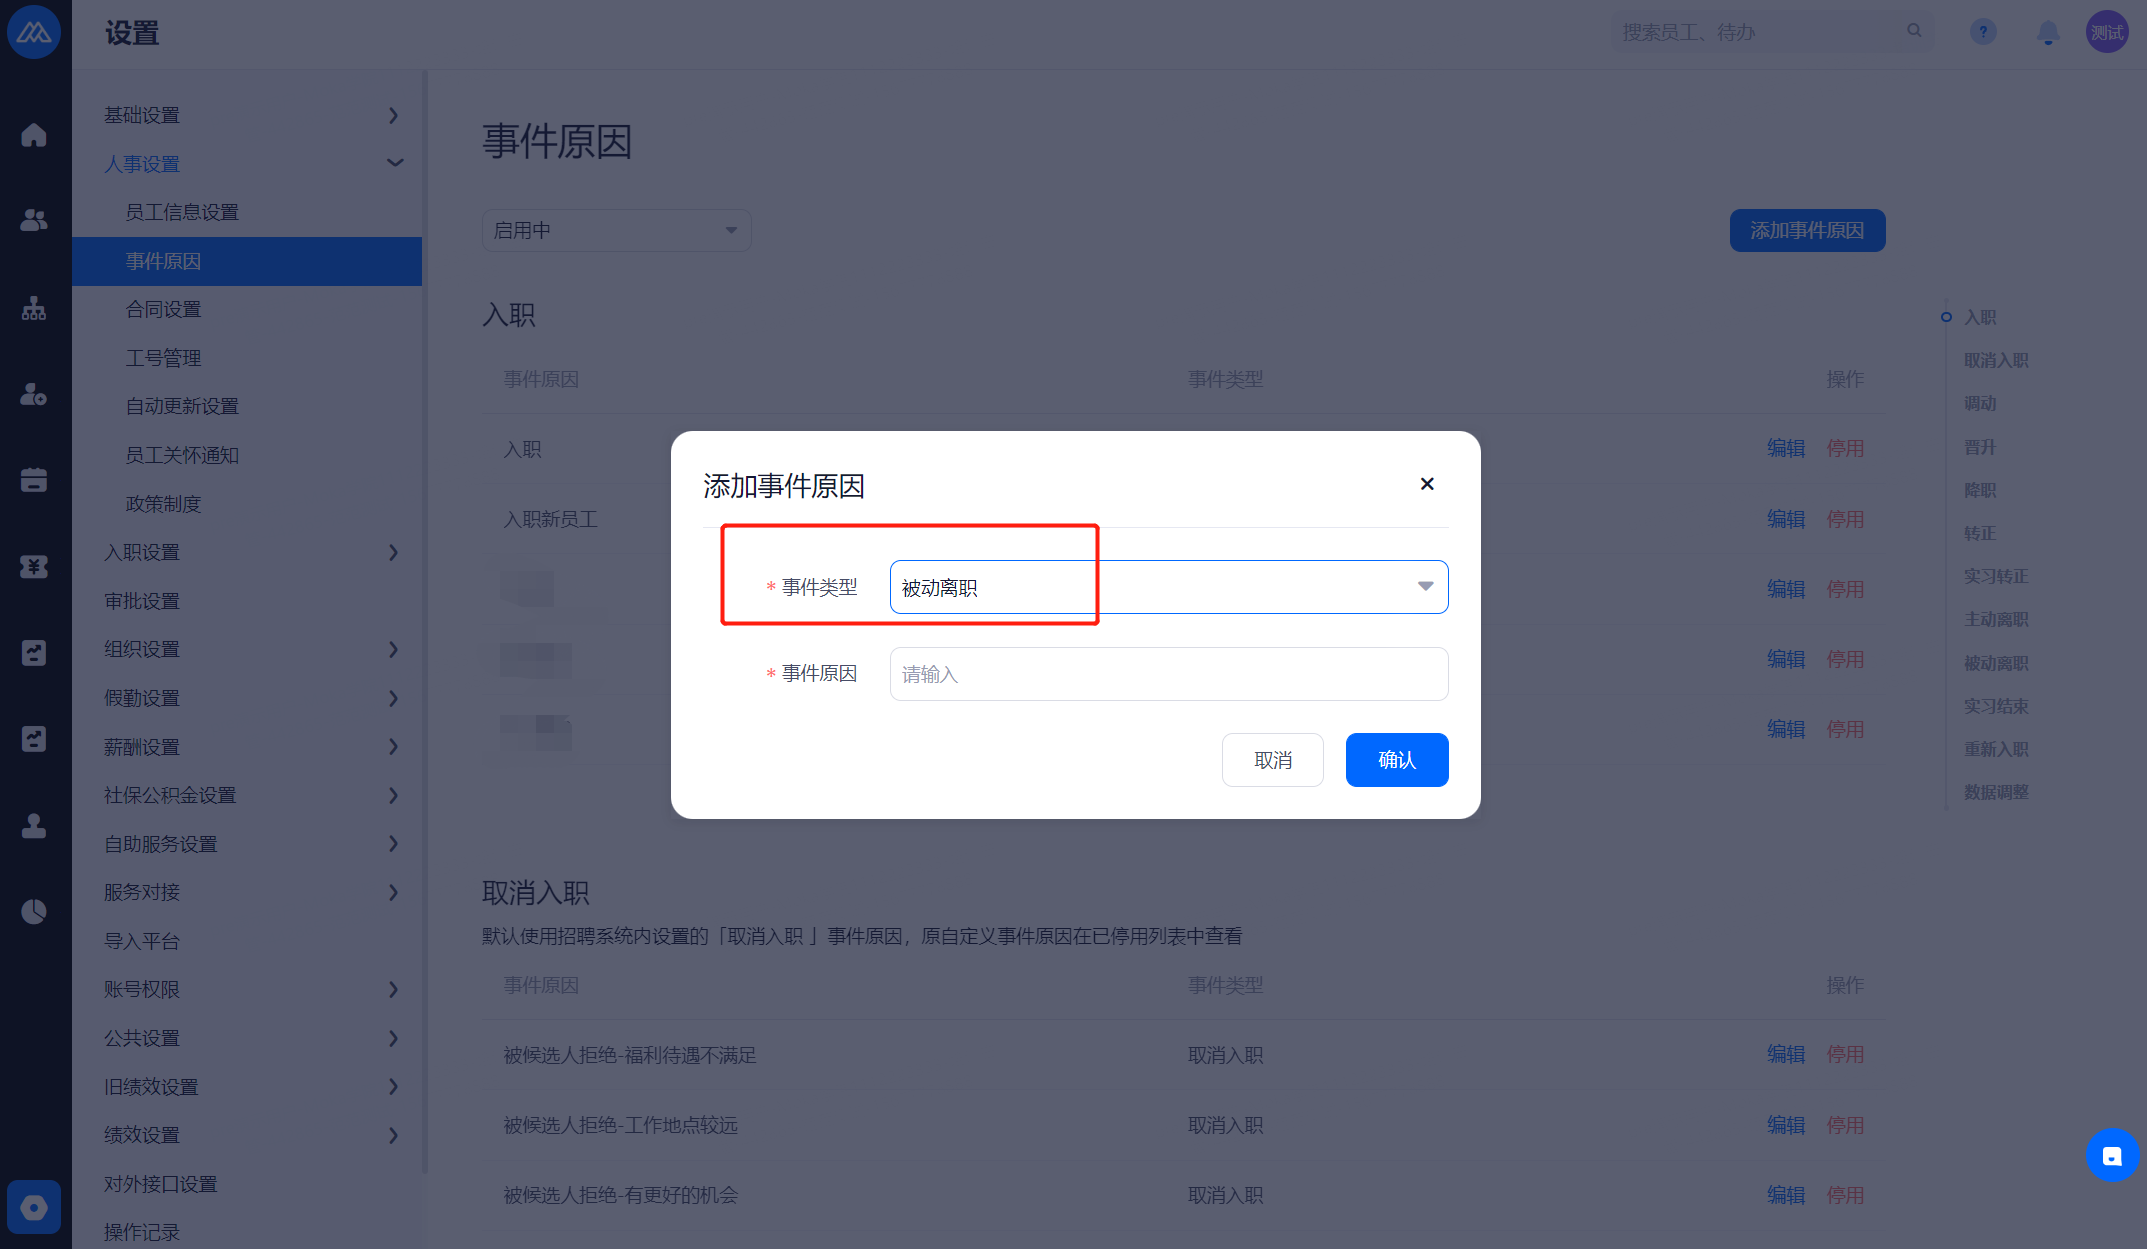Collapse the 人事设置 menu section
The image size is (2147, 1249).
251,164
